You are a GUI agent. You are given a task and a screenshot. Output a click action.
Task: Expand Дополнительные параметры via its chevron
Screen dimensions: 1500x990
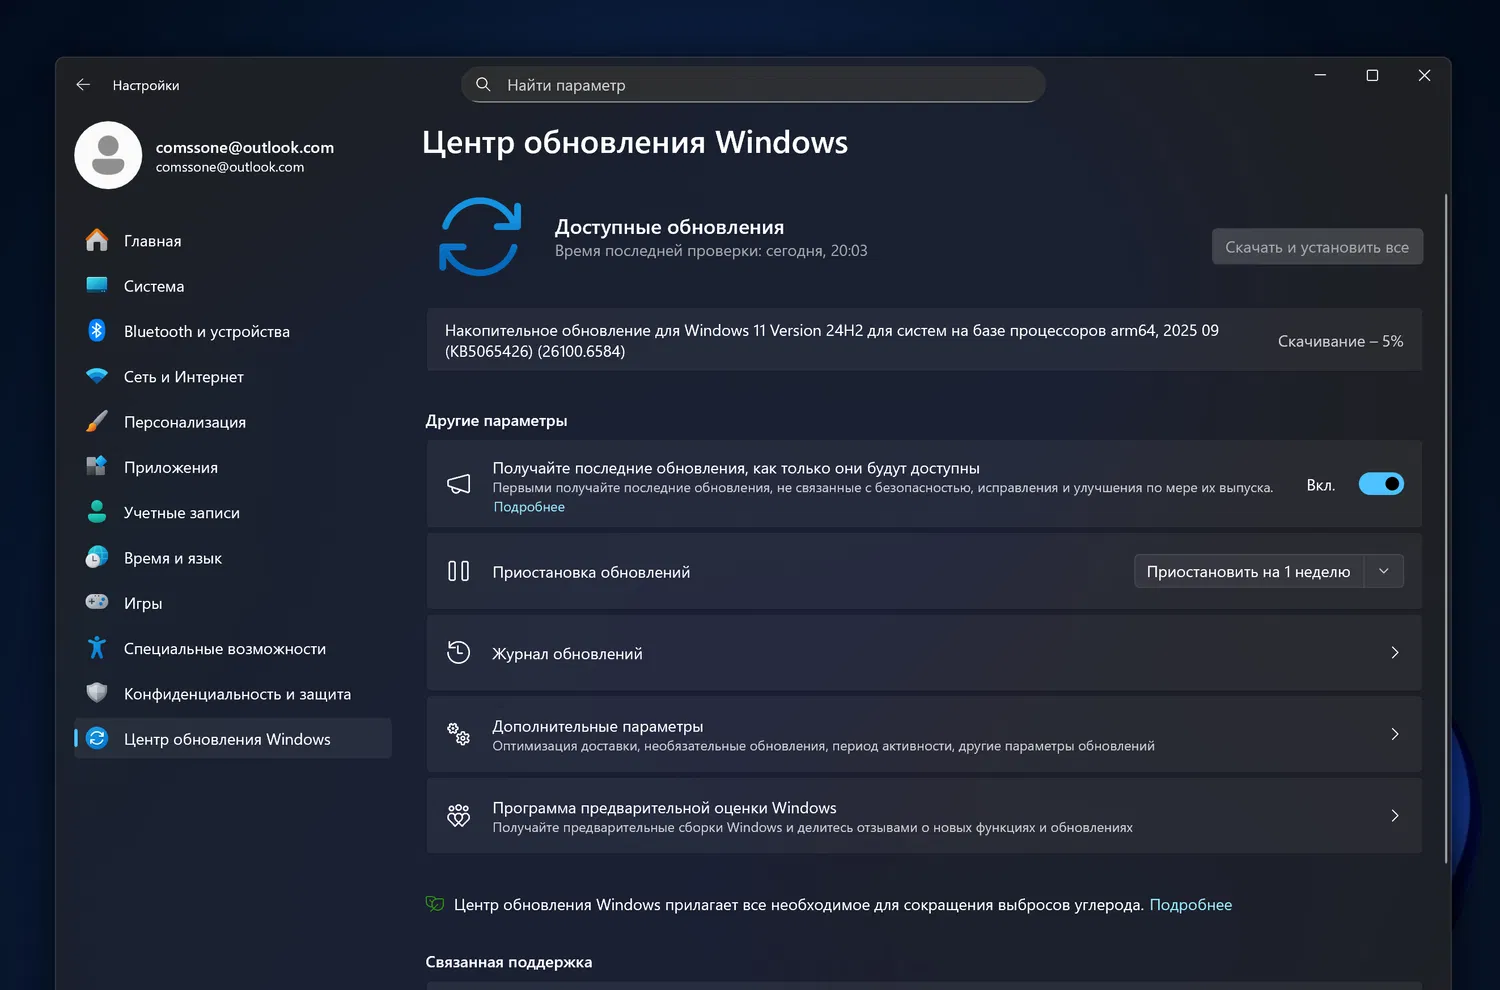1395,734
